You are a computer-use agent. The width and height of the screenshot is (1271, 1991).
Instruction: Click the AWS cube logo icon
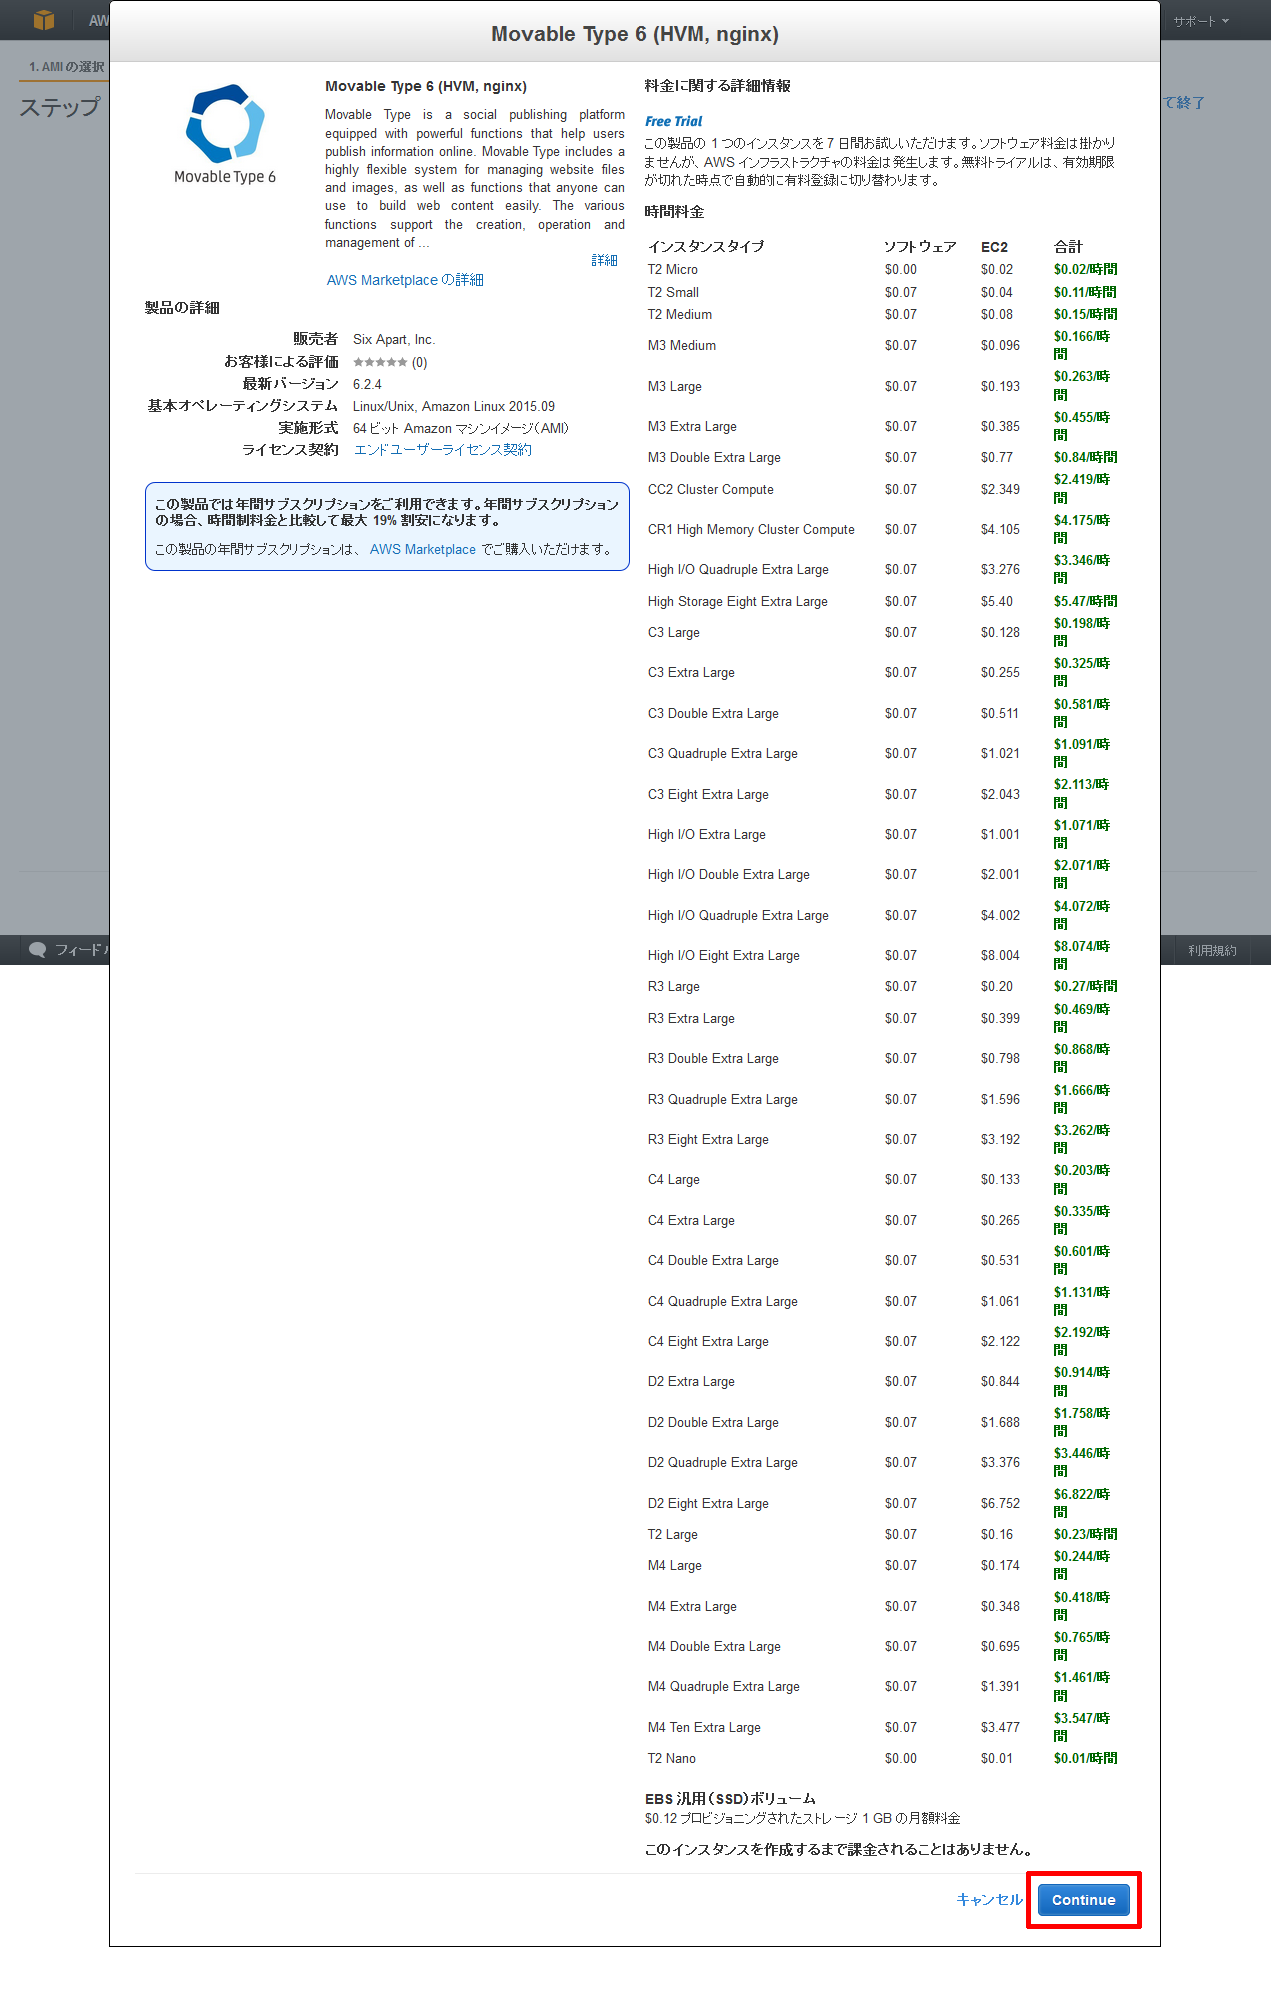43,20
